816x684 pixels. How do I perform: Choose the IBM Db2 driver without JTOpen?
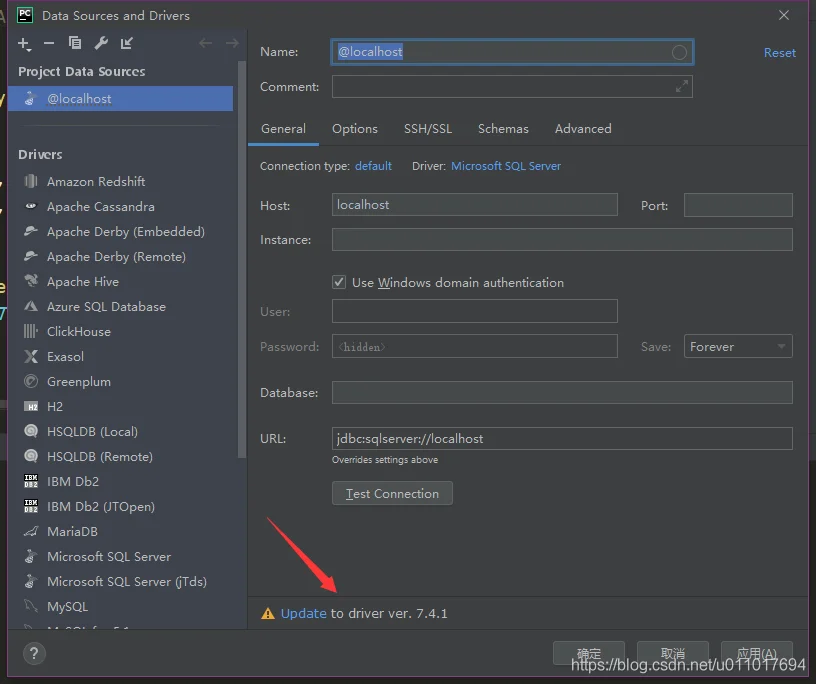pos(73,482)
